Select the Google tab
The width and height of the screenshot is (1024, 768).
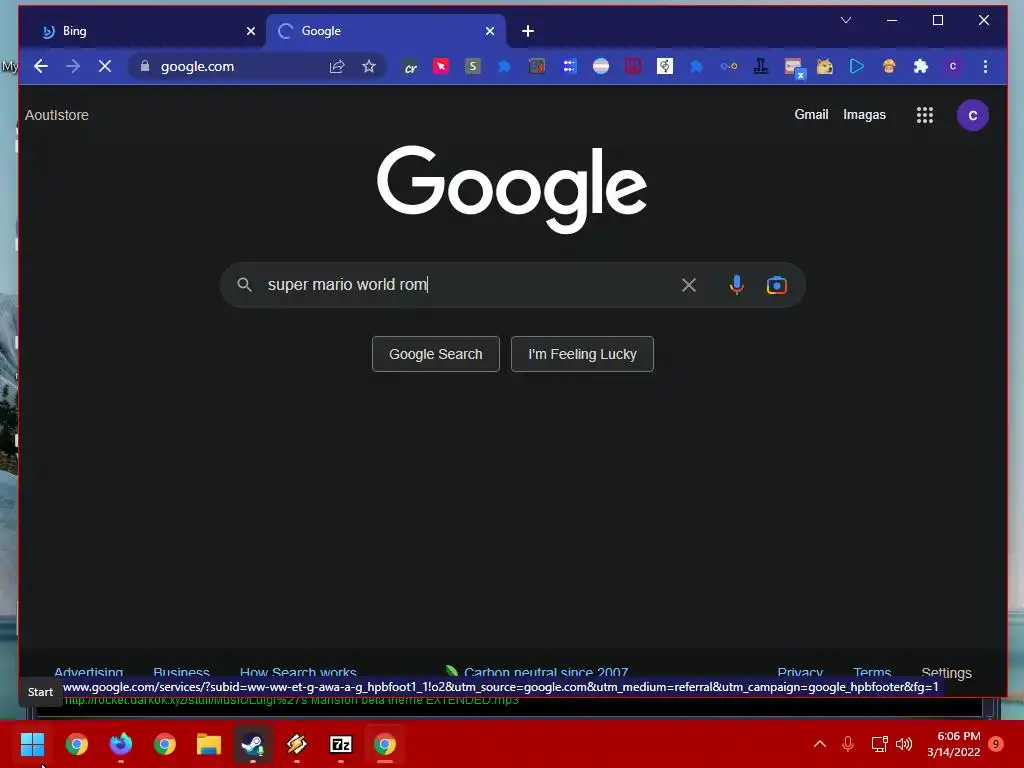click(x=385, y=31)
